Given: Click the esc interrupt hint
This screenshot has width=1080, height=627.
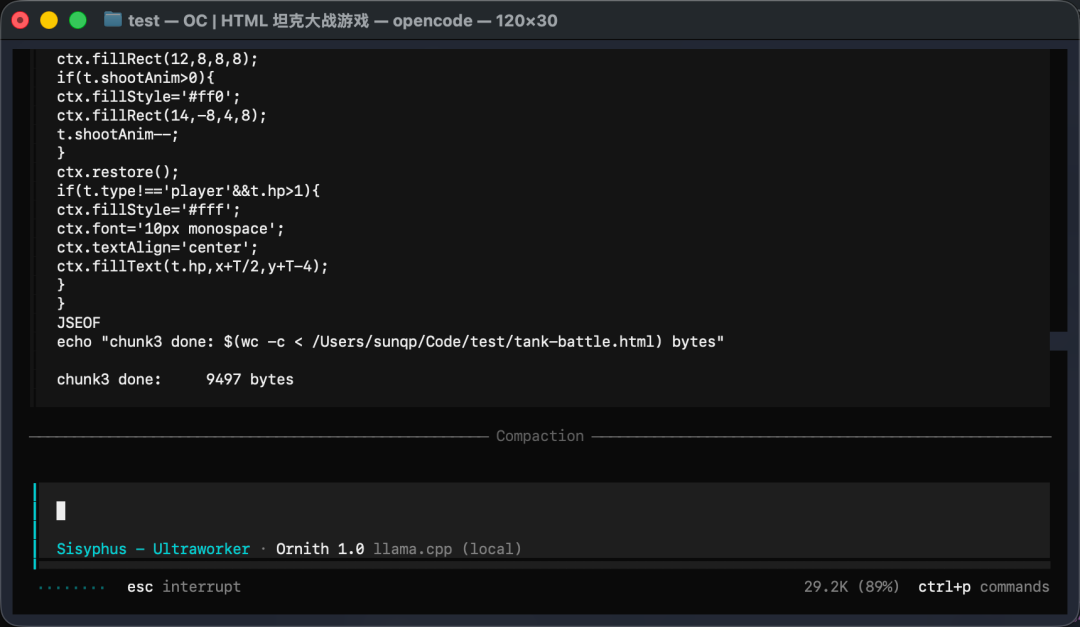Looking at the screenshot, I should (184, 587).
